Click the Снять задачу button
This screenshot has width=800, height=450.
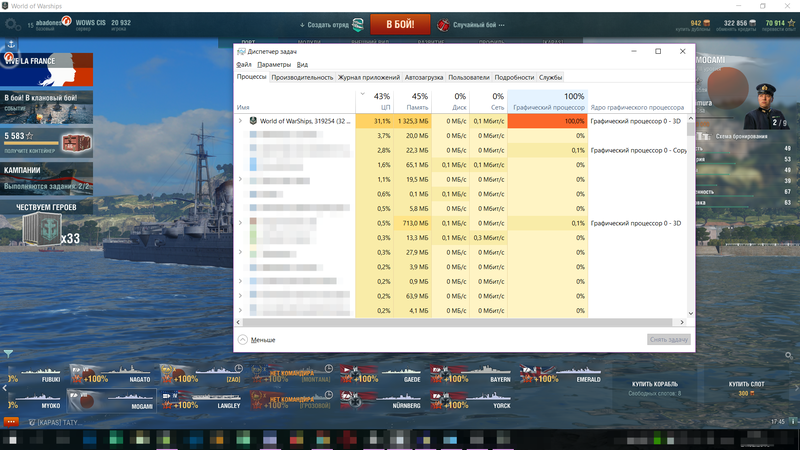click(x=669, y=339)
